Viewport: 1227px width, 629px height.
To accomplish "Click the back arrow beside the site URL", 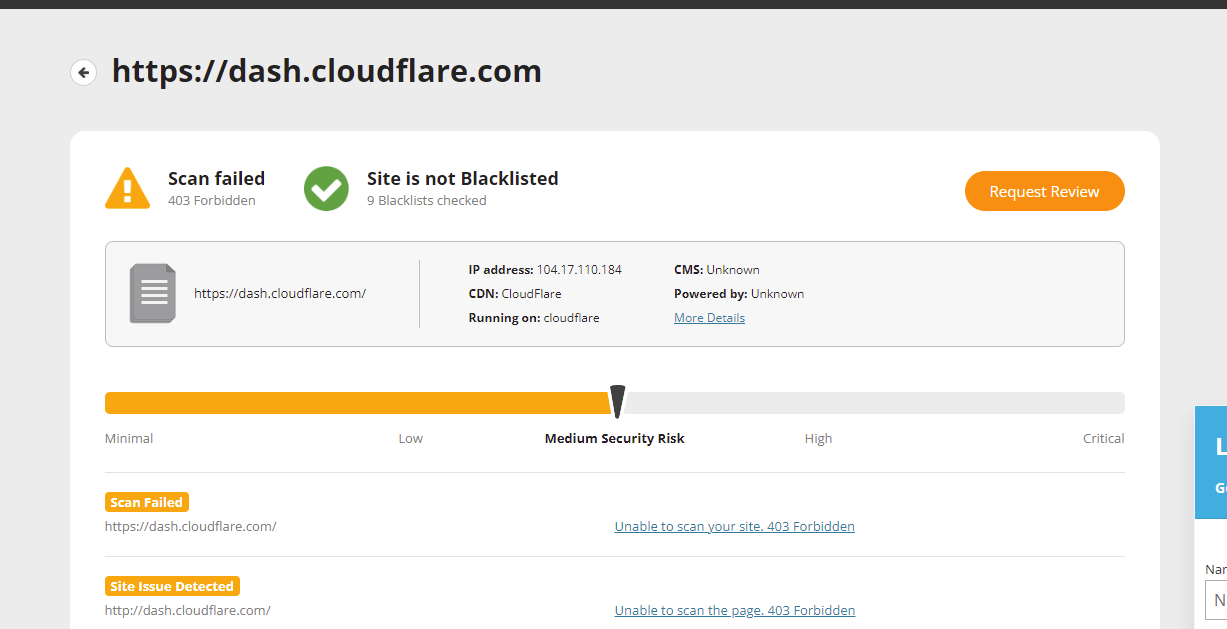I will [x=83, y=72].
